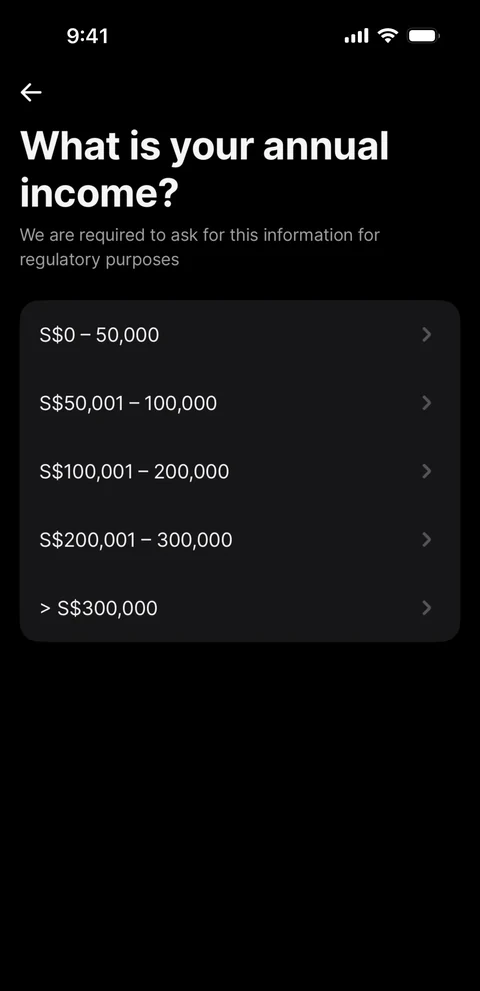
Task: Click chevron next to S$50,001 – 100,000
Action: tap(427, 403)
